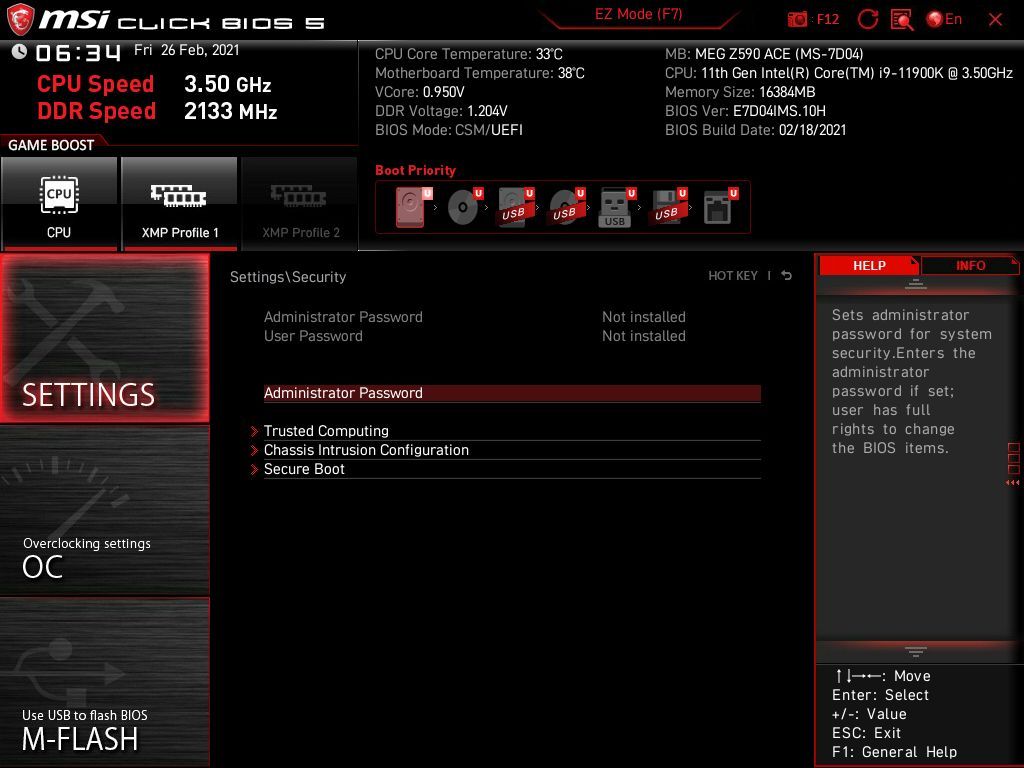Exit the BIOS with the X icon
The image size is (1024, 768).
point(995,20)
